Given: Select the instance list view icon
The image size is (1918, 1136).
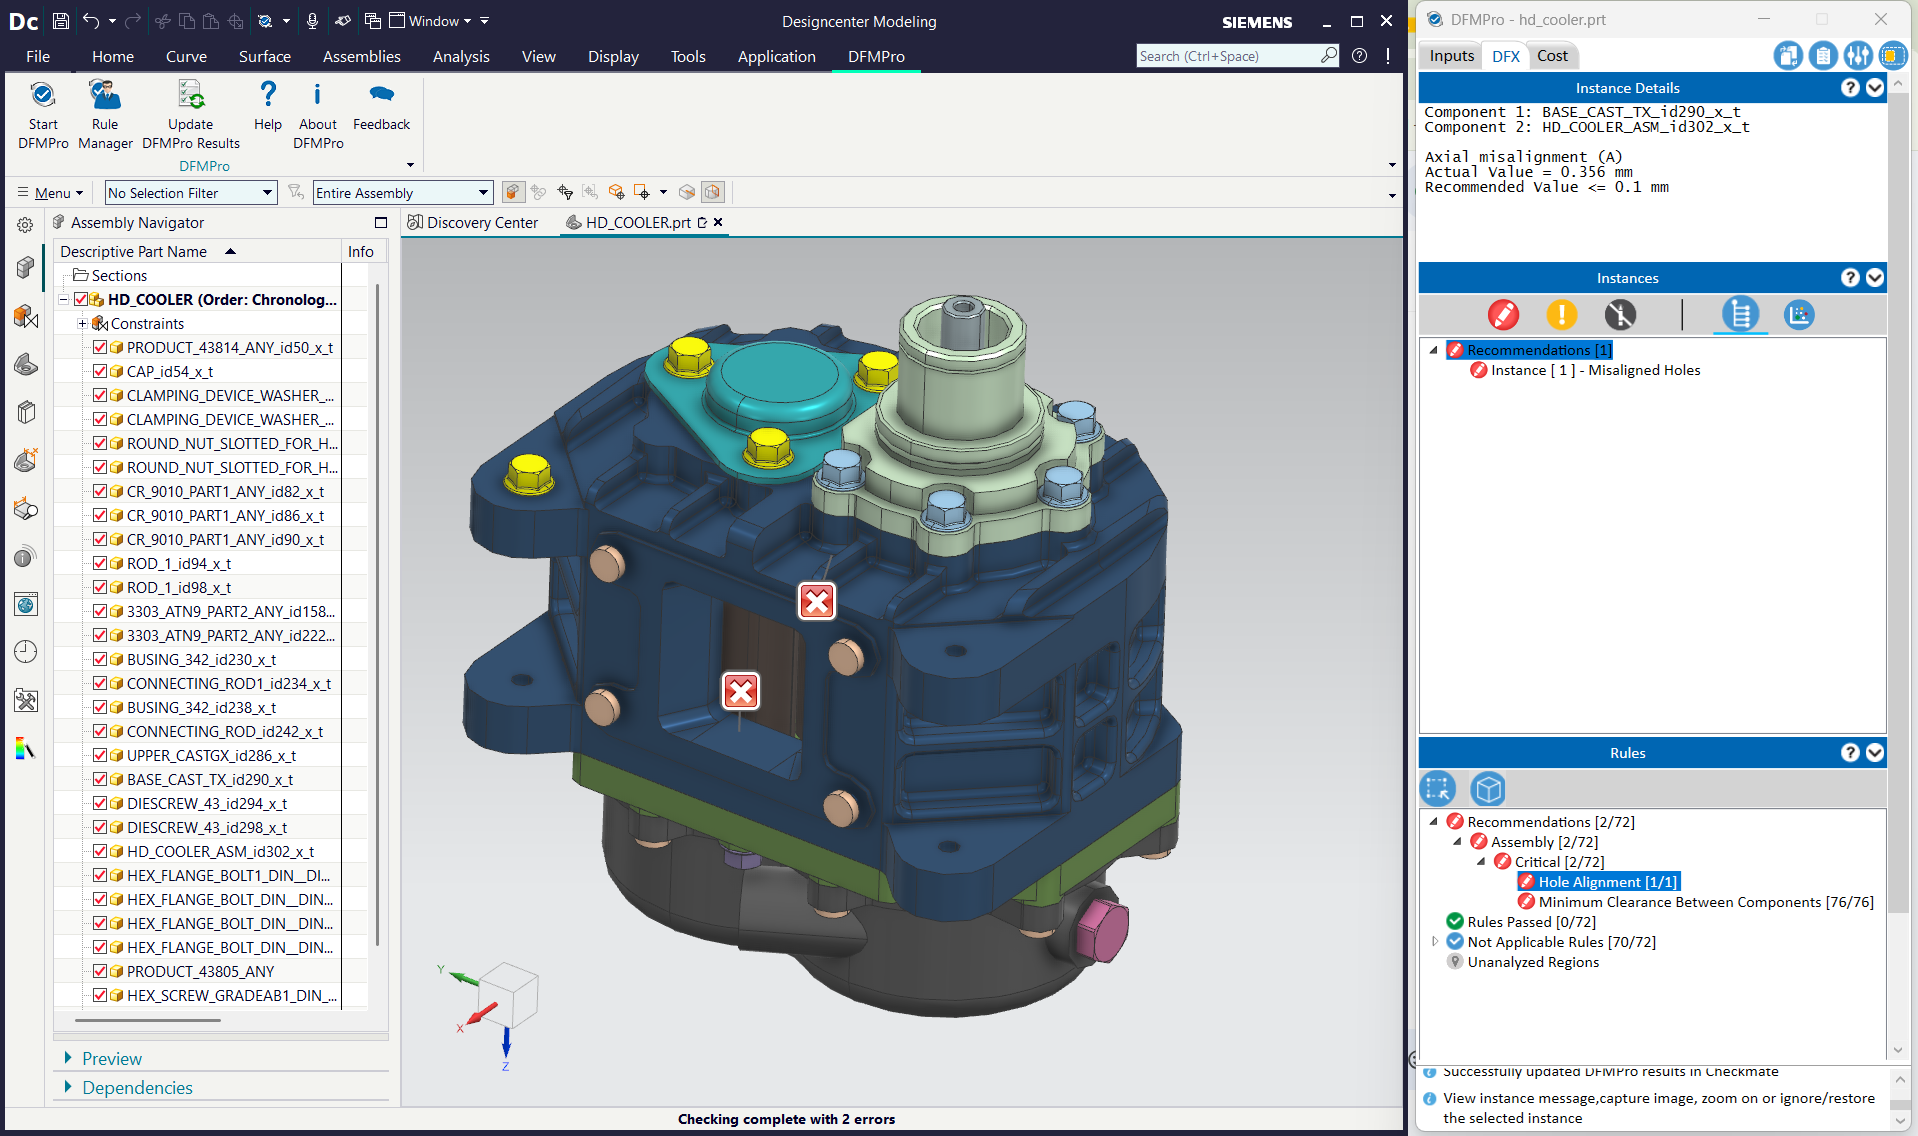Looking at the screenshot, I should pyautogui.click(x=1741, y=315).
